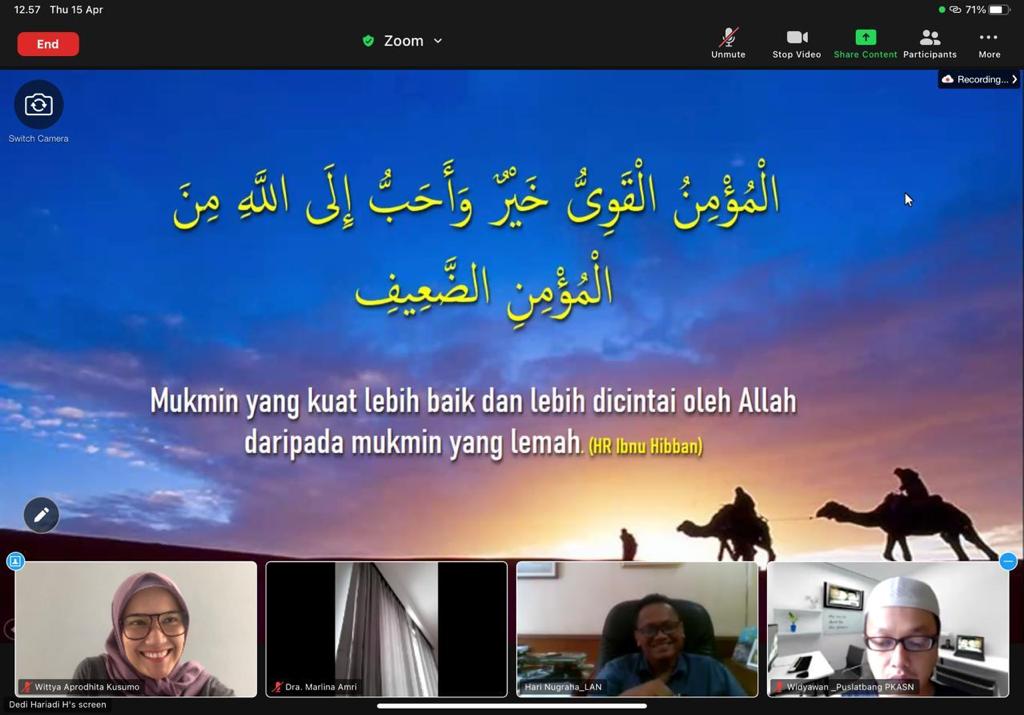Select Dra. Marlina Amri's video tile
The image size is (1024, 715).
pos(387,629)
